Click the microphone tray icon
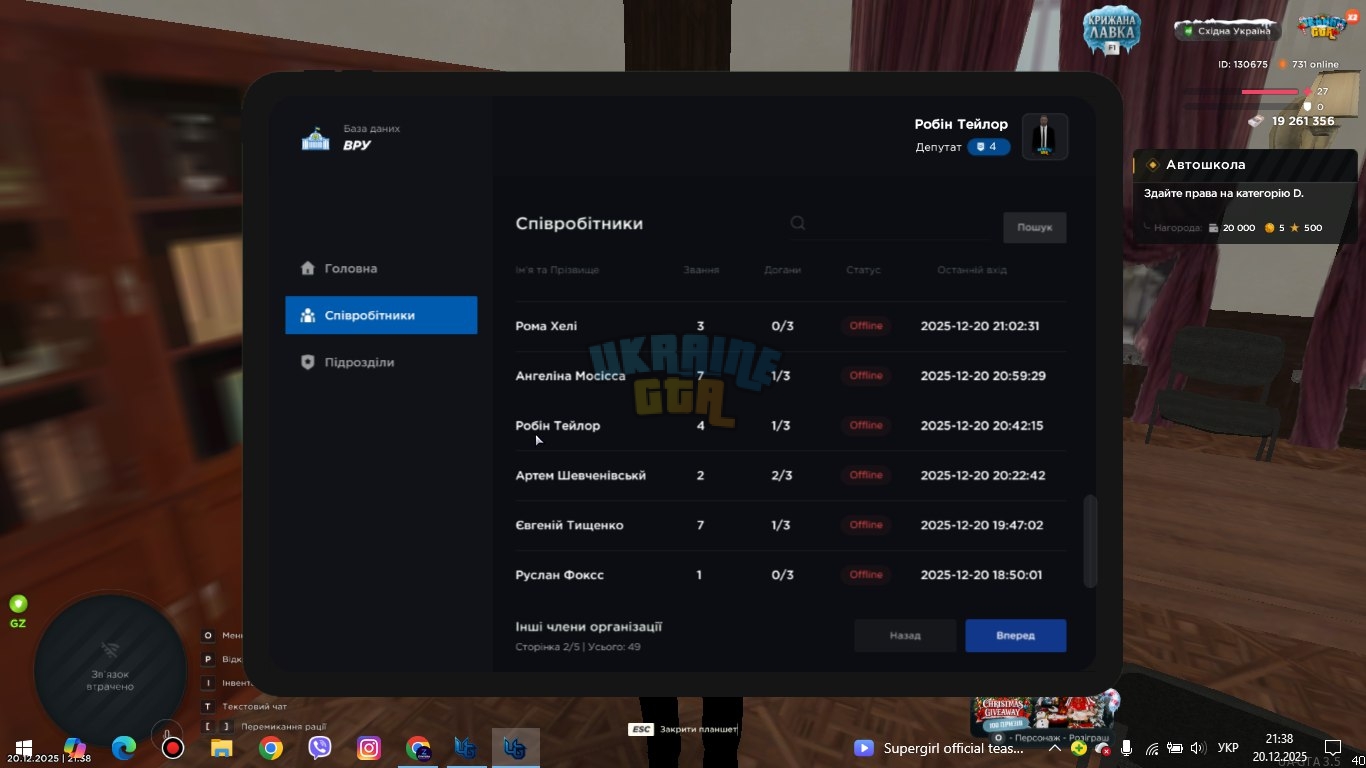 click(x=1127, y=748)
